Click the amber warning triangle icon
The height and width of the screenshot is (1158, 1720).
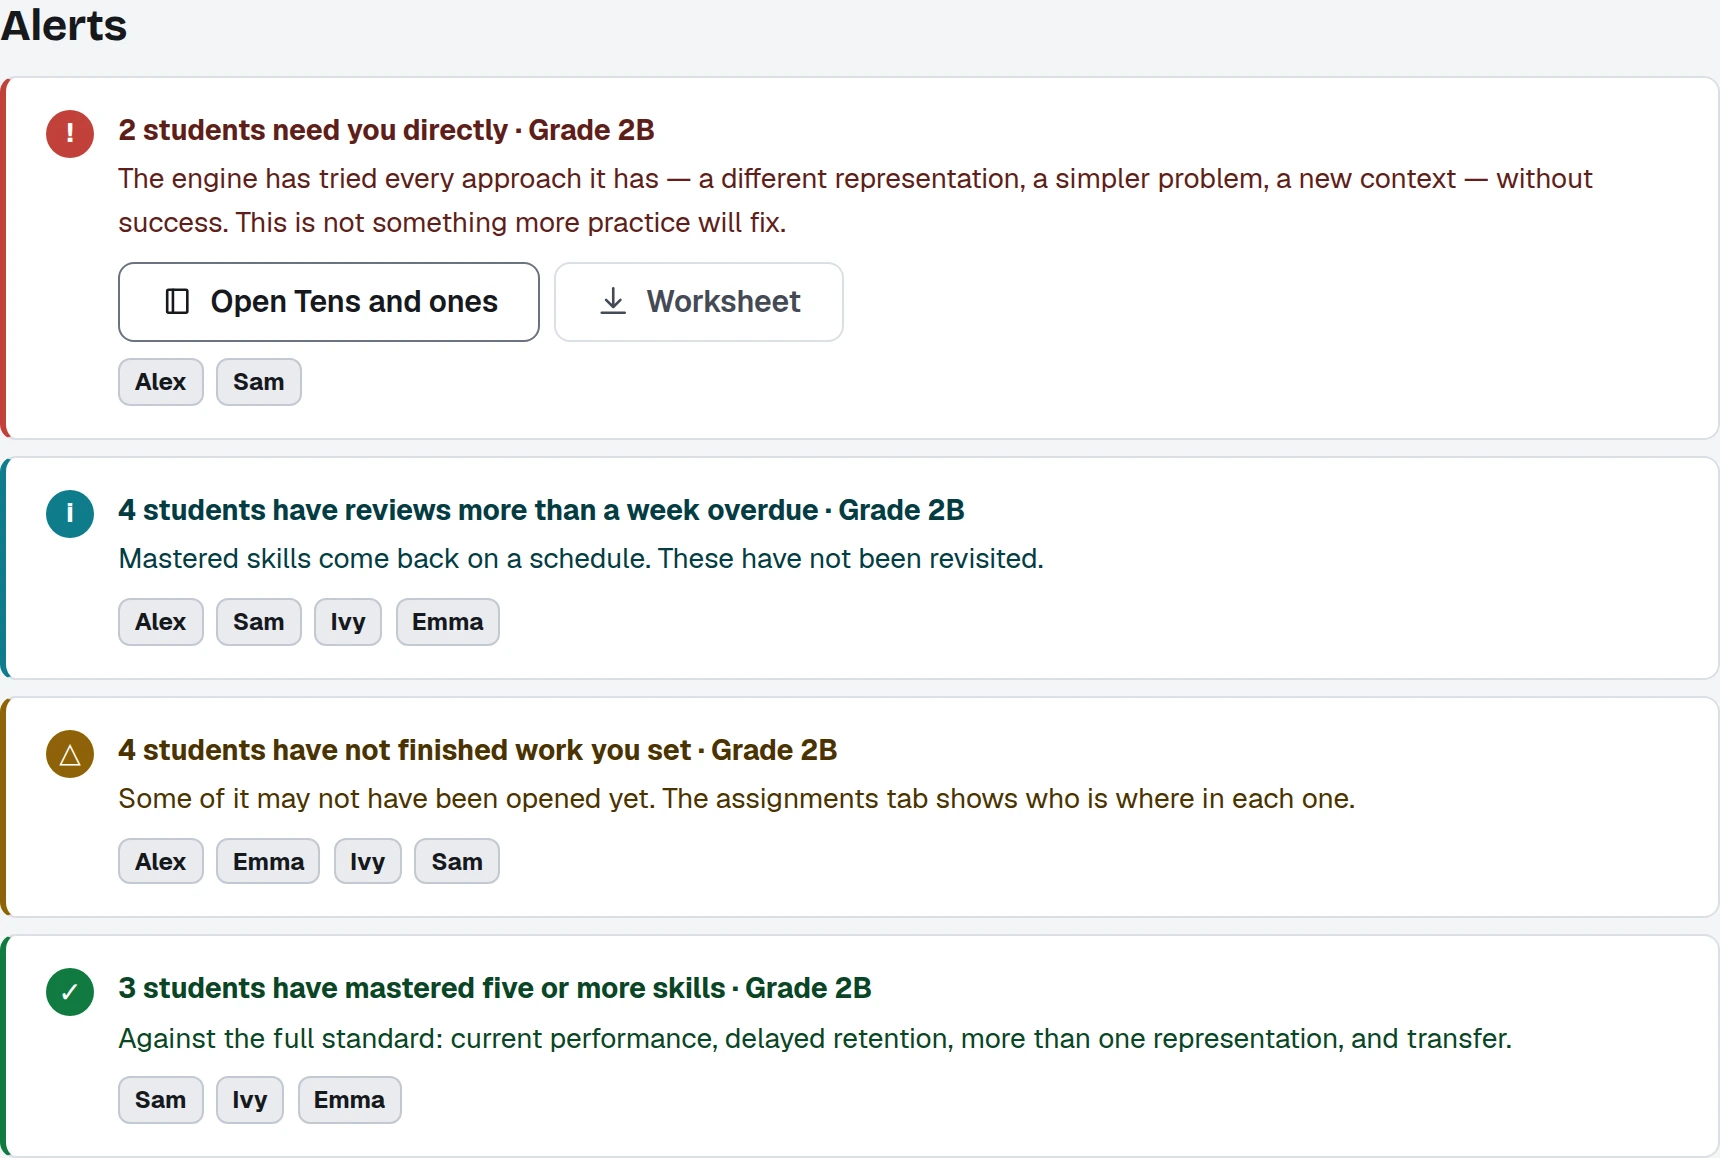tap(70, 754)
